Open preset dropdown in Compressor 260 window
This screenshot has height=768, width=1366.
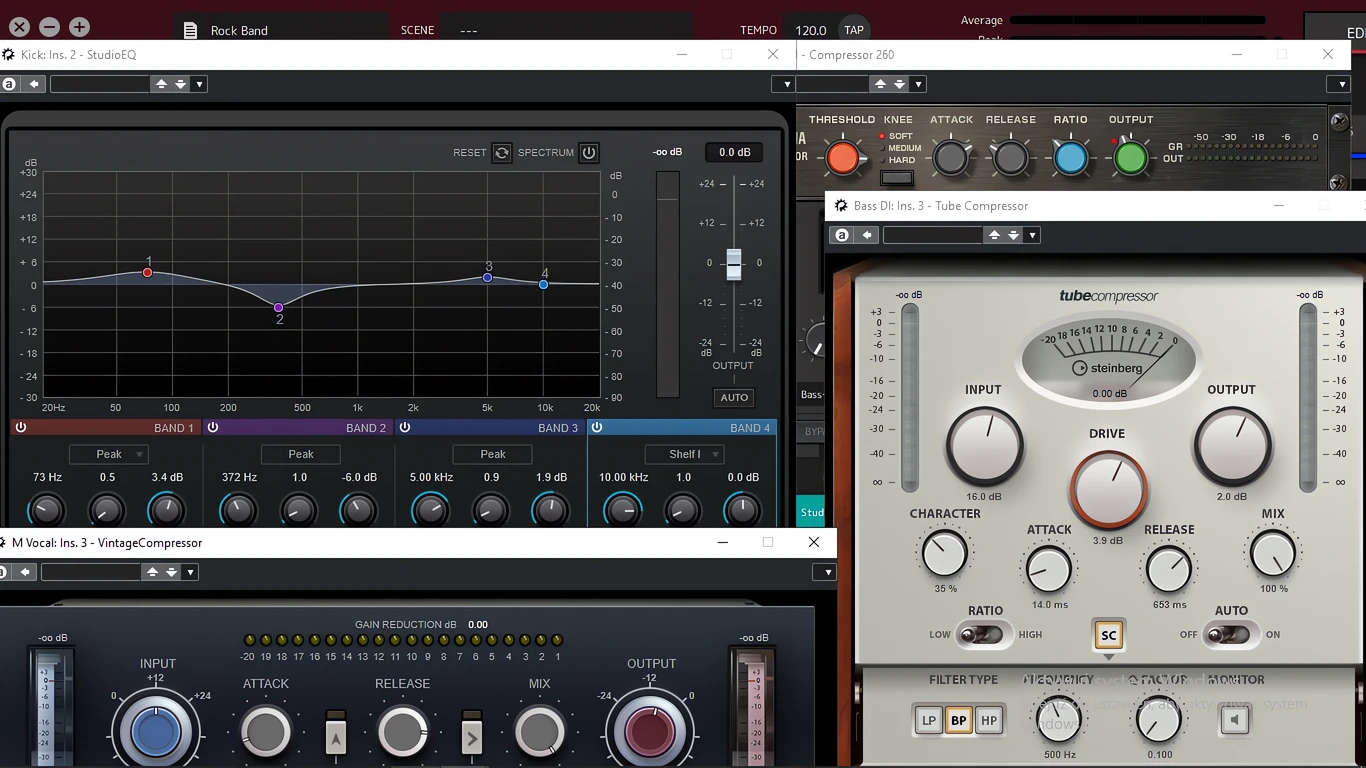coord(918,84)
